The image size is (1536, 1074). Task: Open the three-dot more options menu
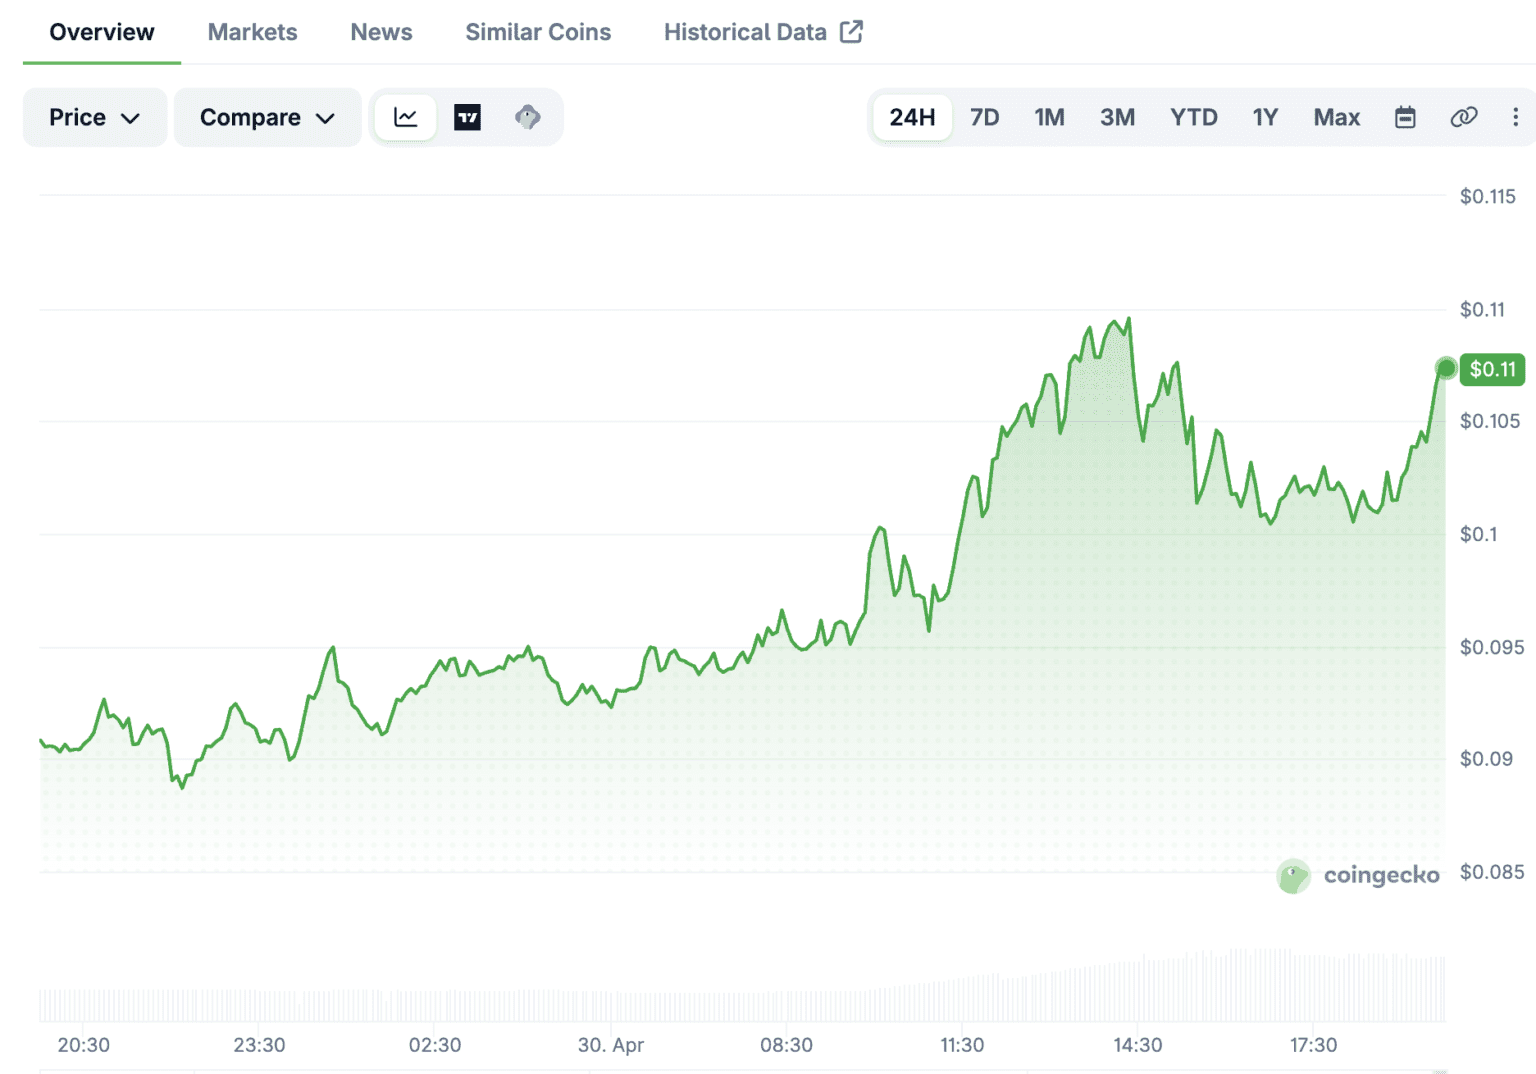click(1515, 117)
